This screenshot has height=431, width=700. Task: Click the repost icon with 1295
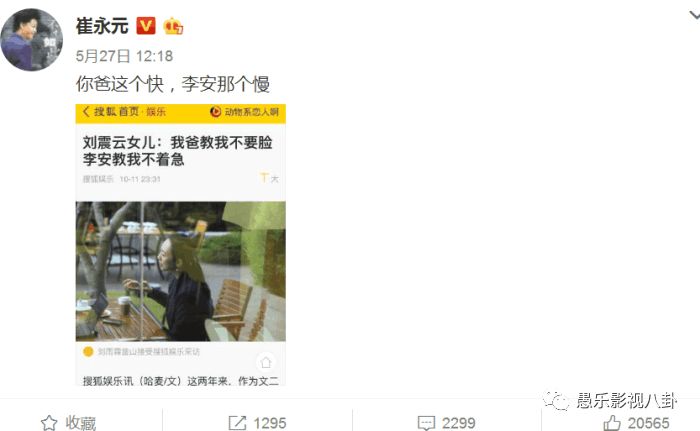(237, 423)
